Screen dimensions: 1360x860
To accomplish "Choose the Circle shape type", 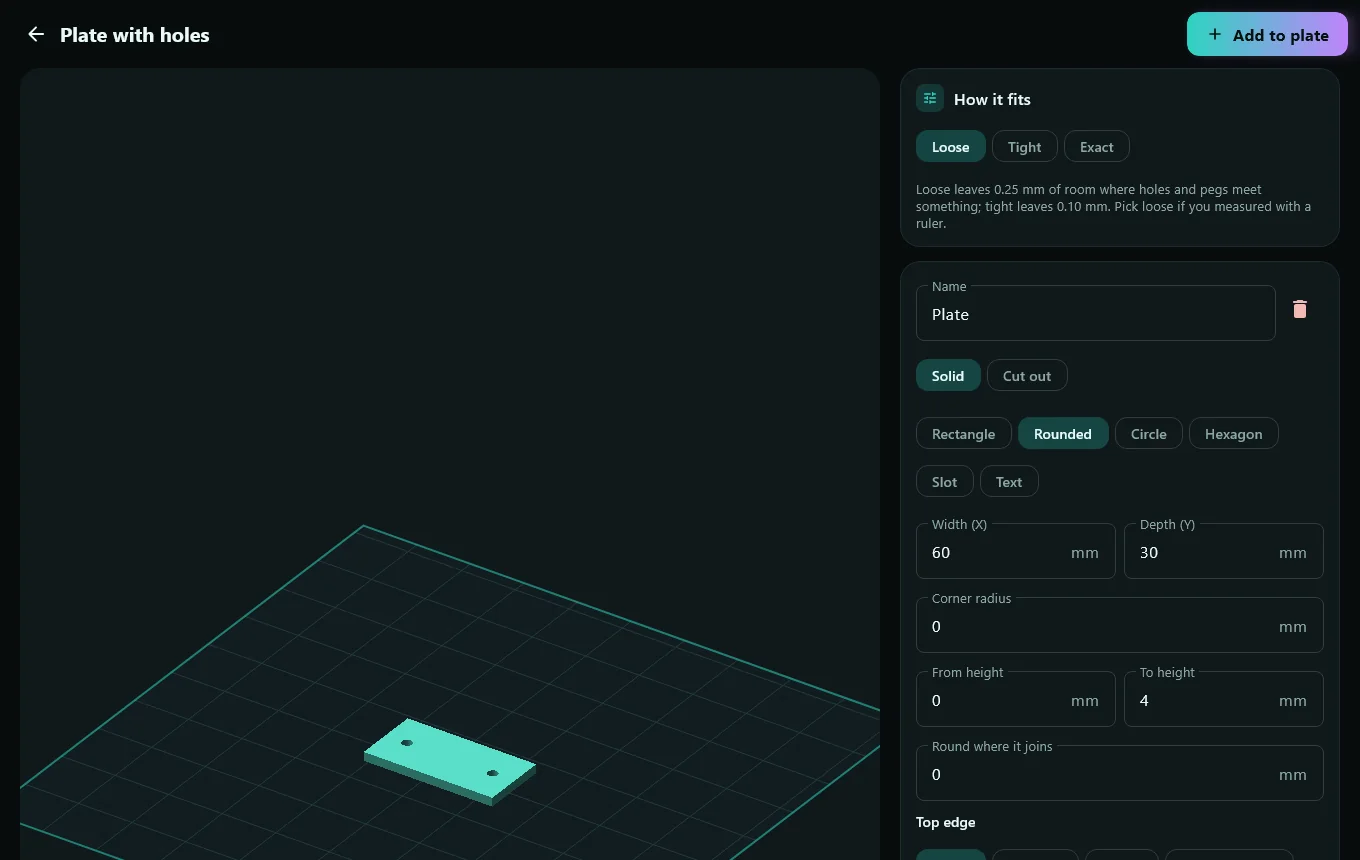I will tap(1148, 433).
